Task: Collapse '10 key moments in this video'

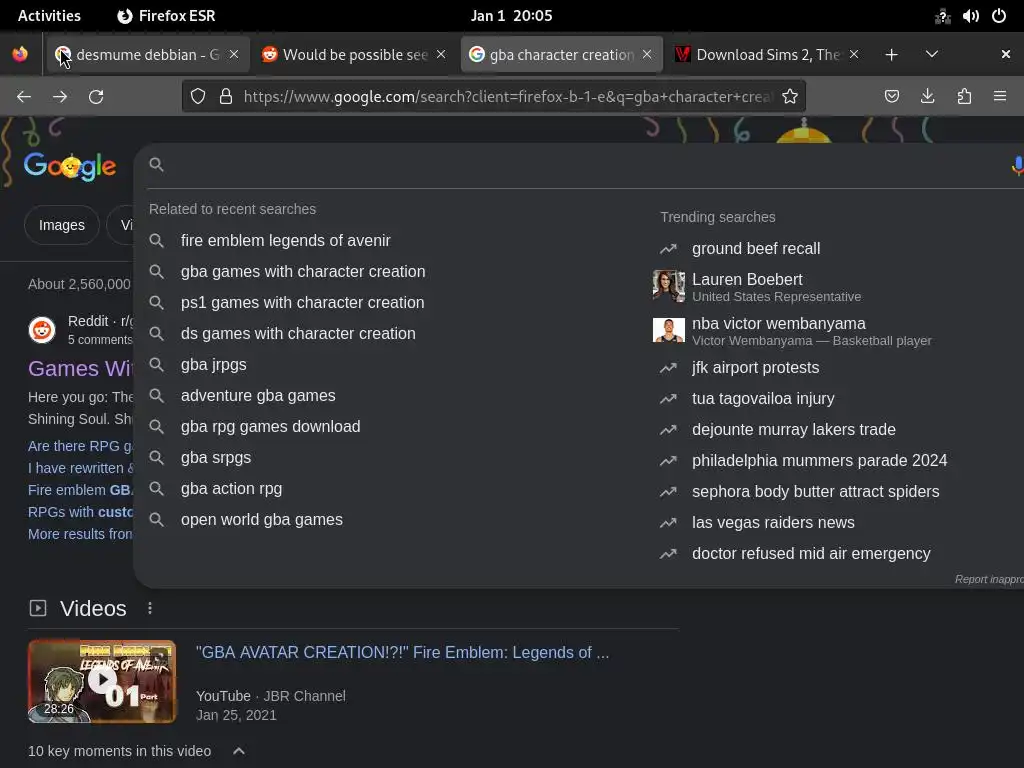Action: click(239, 751)
